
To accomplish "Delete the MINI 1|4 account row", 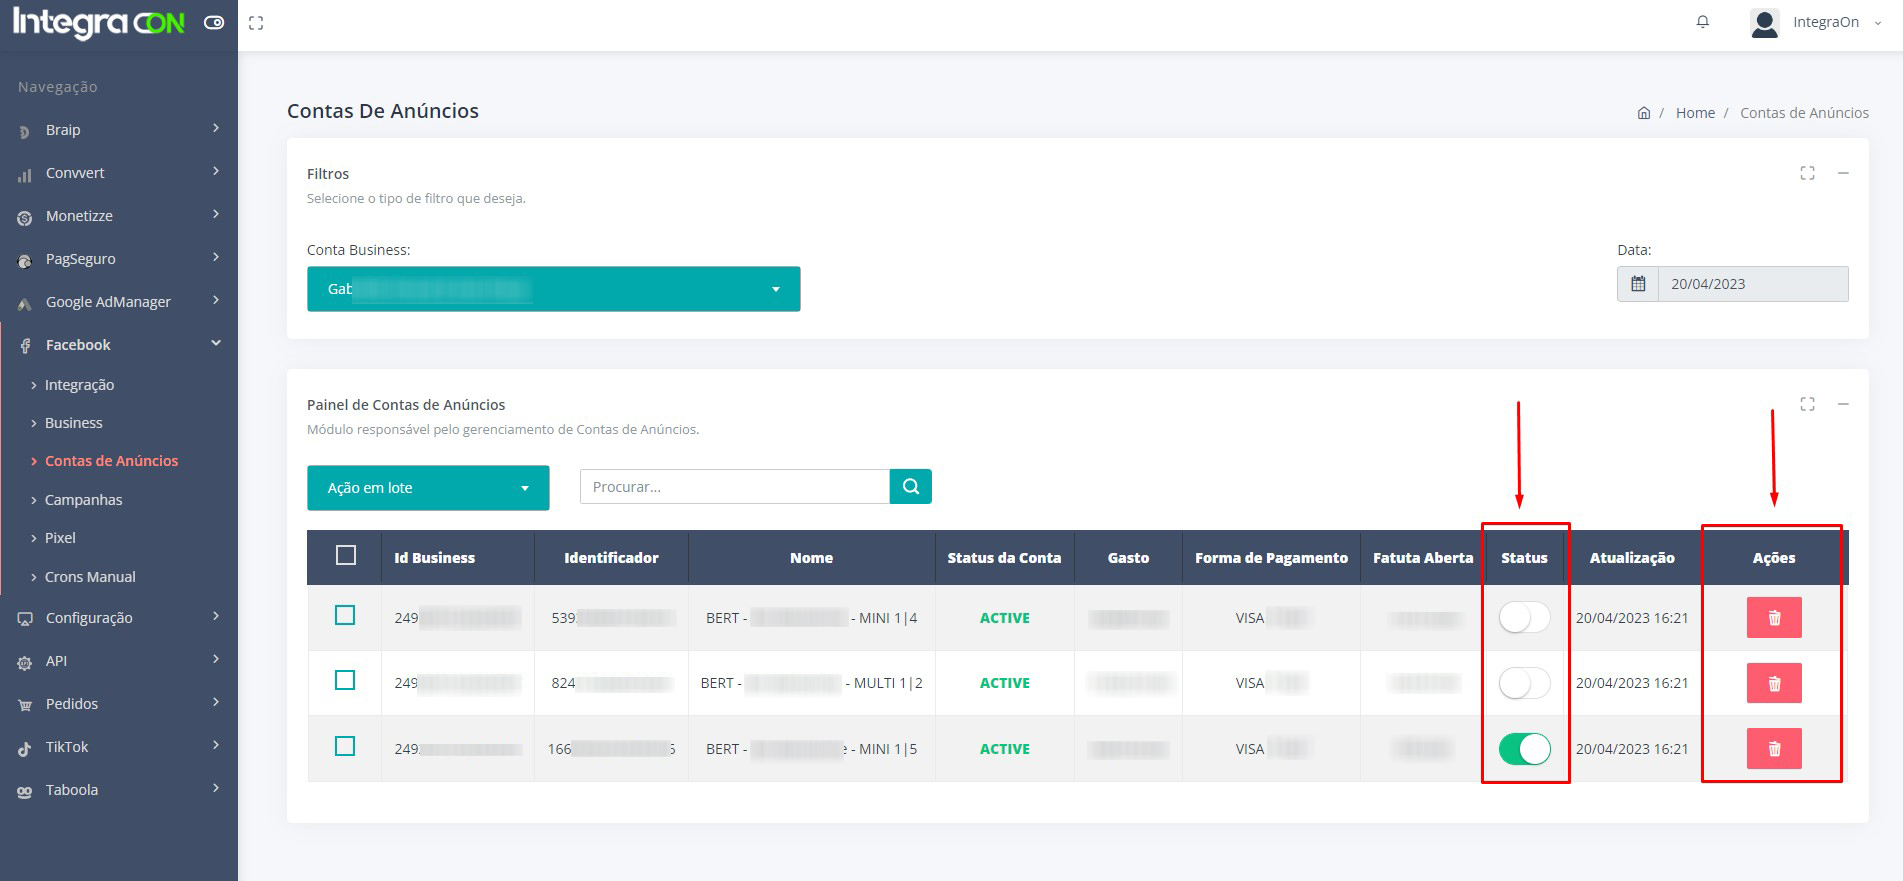I will 1773,618.
